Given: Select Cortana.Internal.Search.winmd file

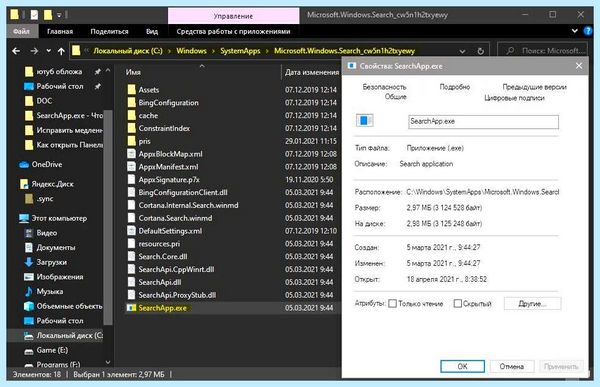Looking at the screenshot, I should pos(188,205).
